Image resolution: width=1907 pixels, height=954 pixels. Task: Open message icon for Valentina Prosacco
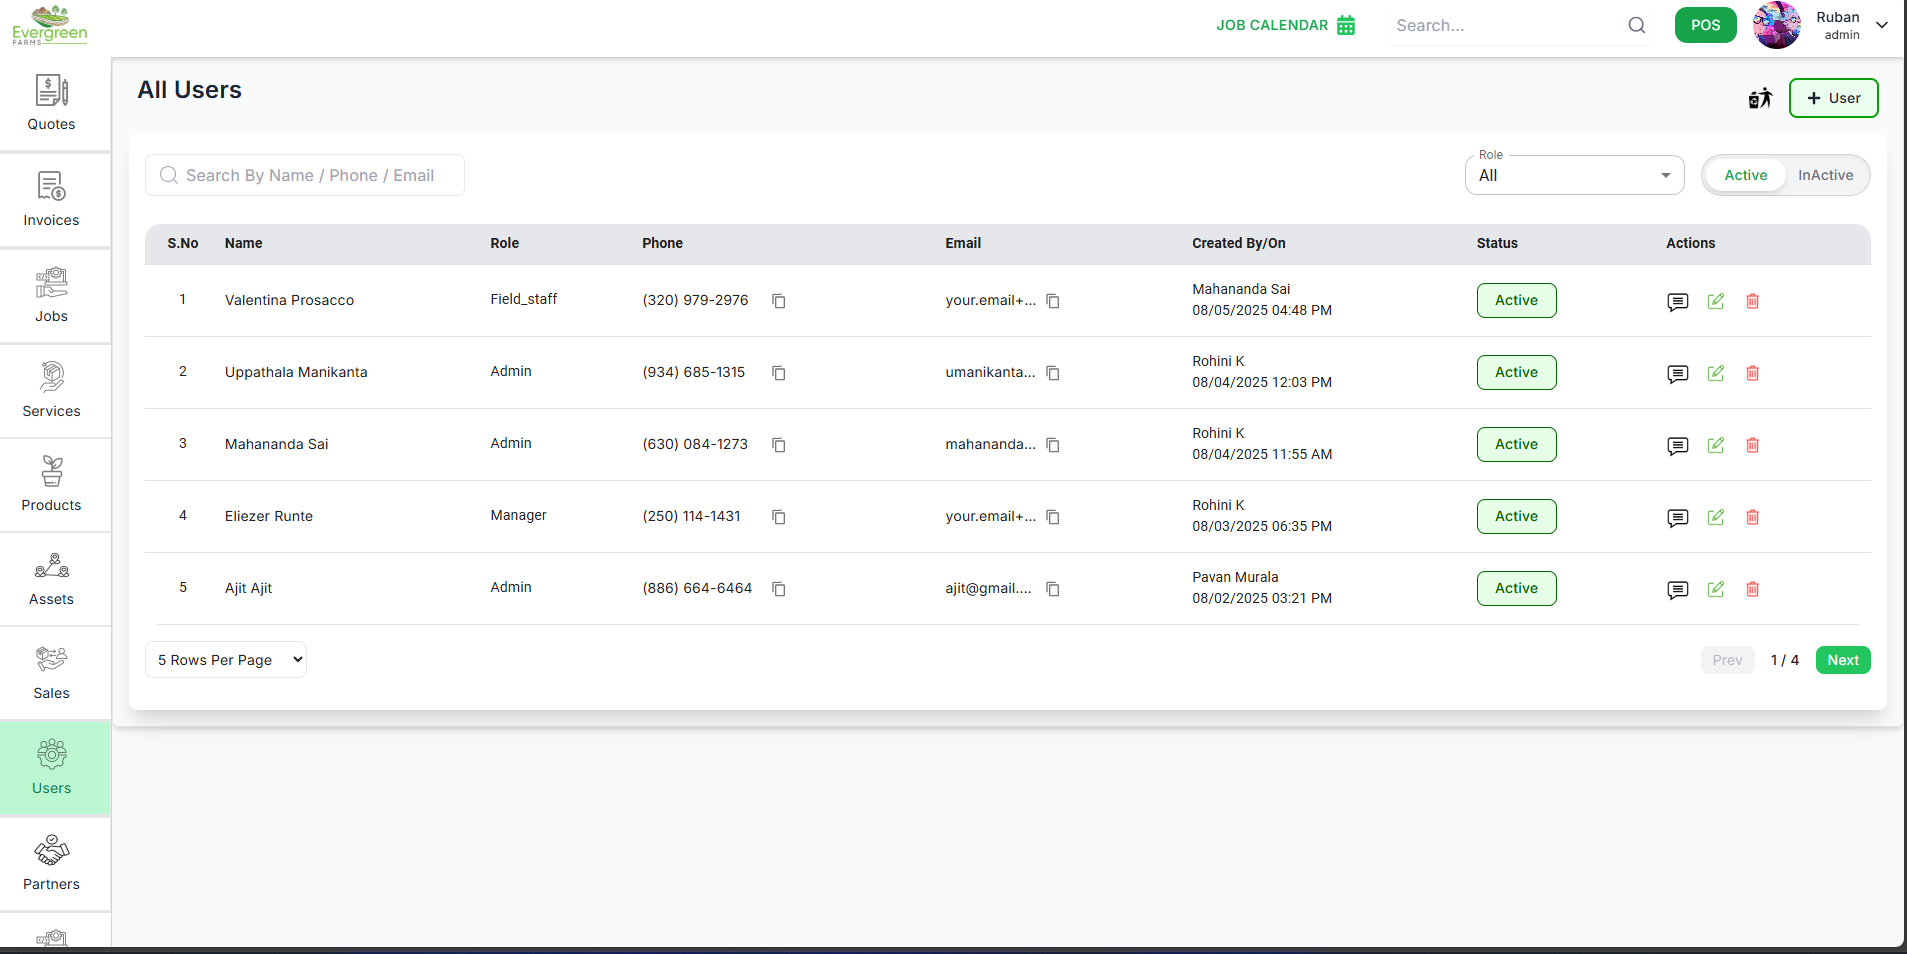(x=1678, y=301)
